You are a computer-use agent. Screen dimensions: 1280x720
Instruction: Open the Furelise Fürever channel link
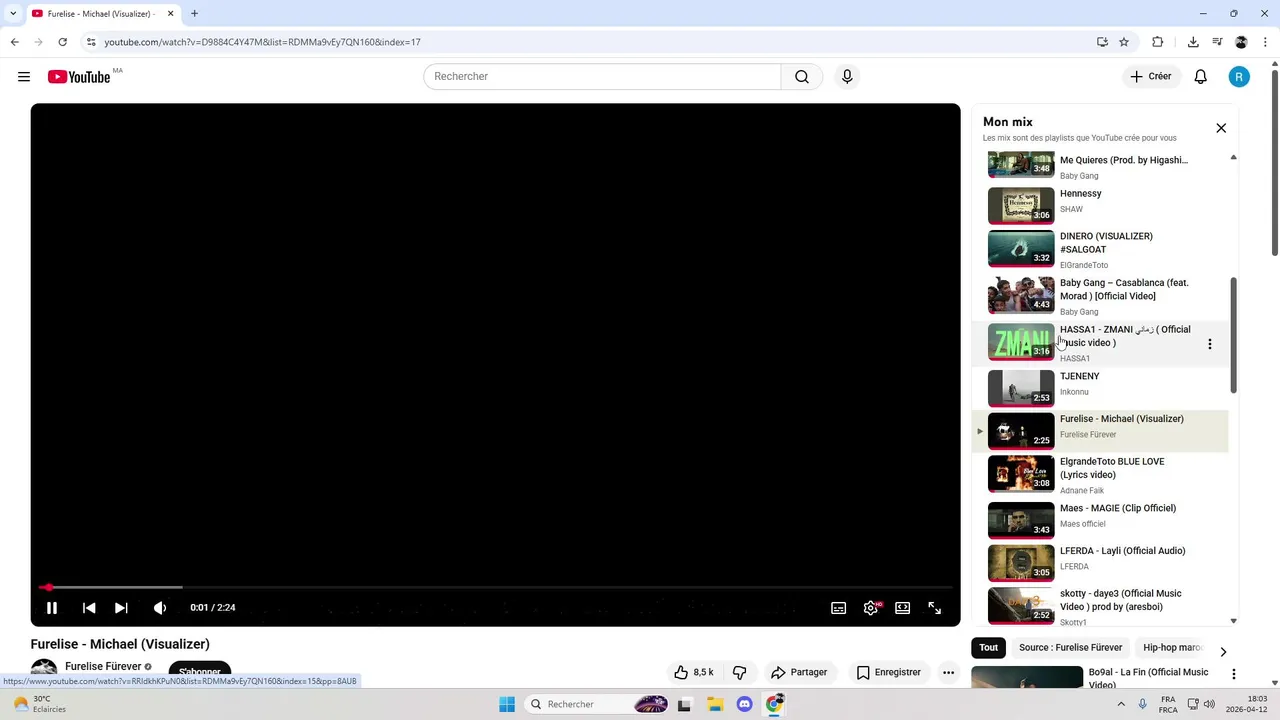click(x=103, y=667)
